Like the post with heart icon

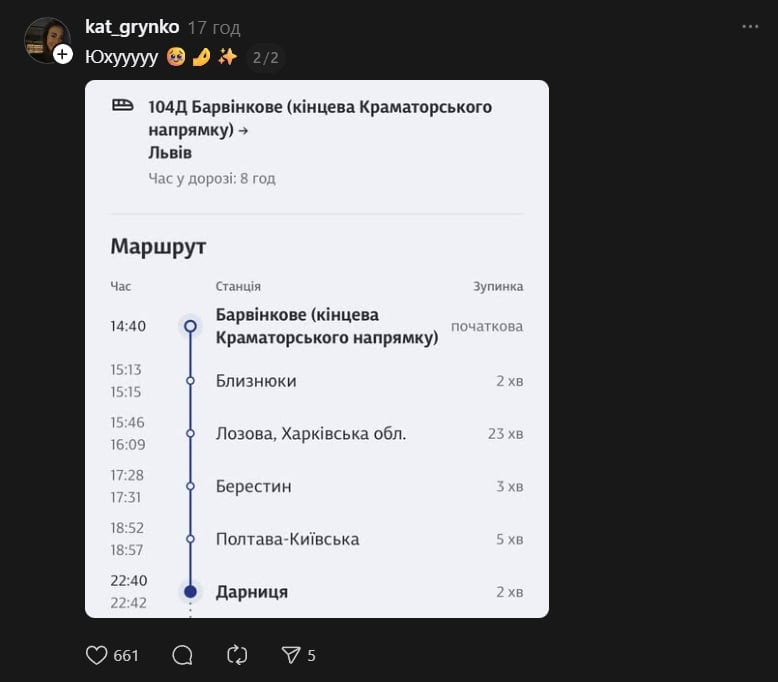tap(97, 655)
